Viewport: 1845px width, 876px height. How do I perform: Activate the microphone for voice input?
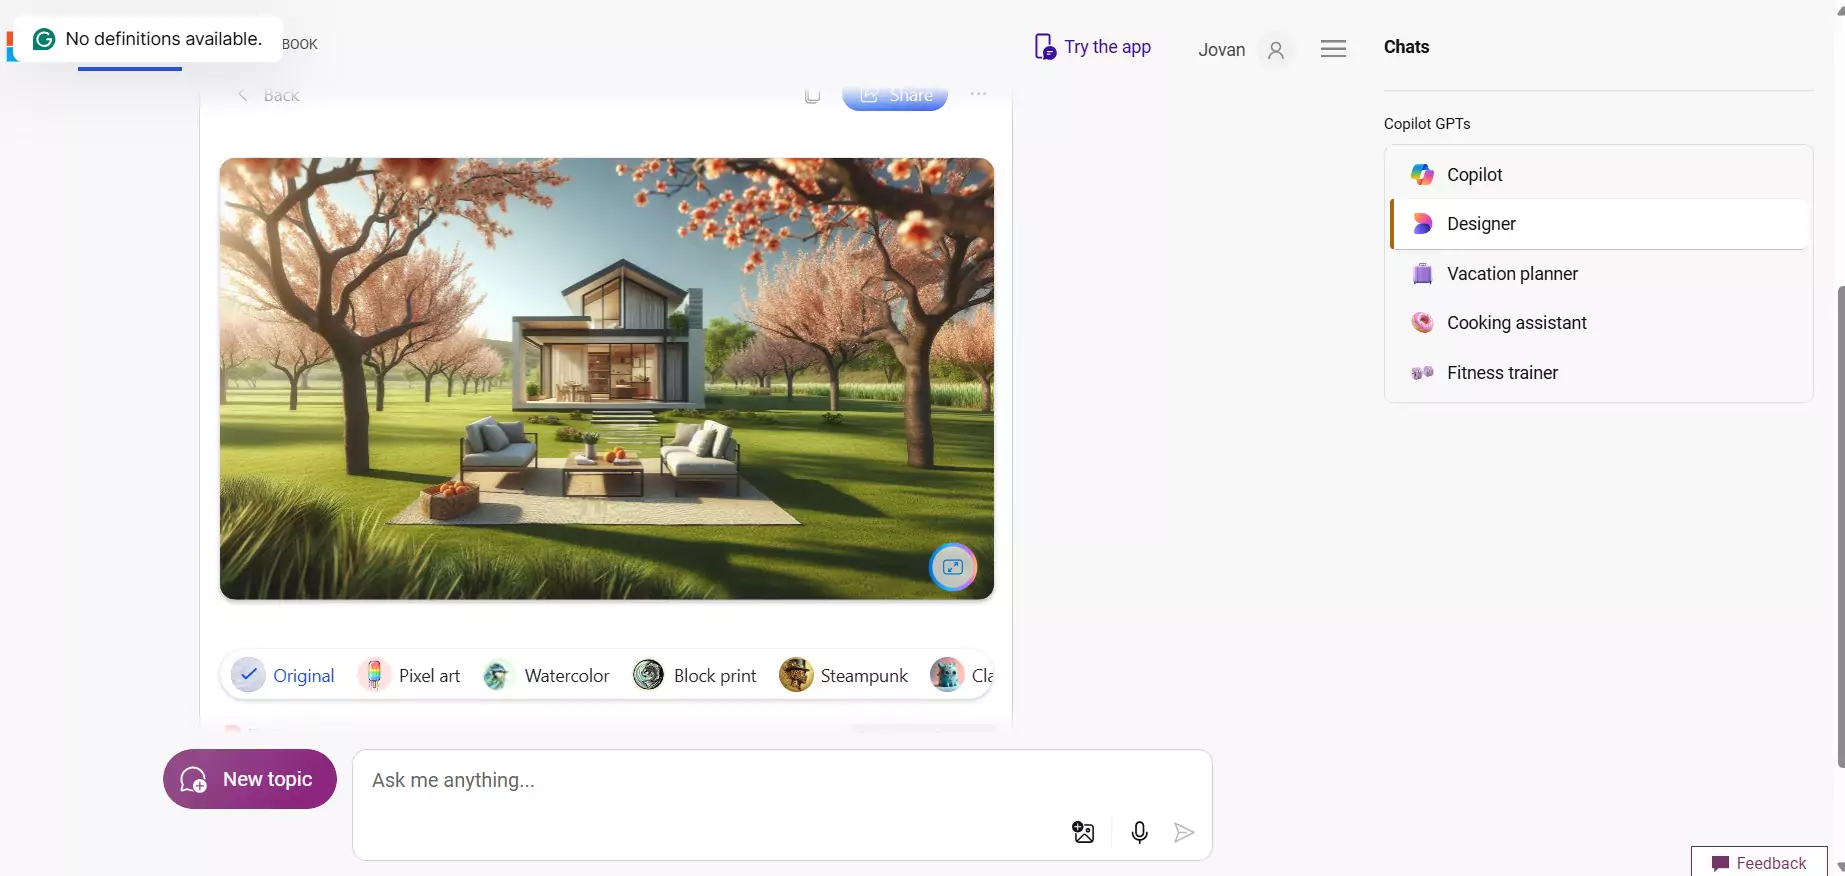pos(1139,832)
